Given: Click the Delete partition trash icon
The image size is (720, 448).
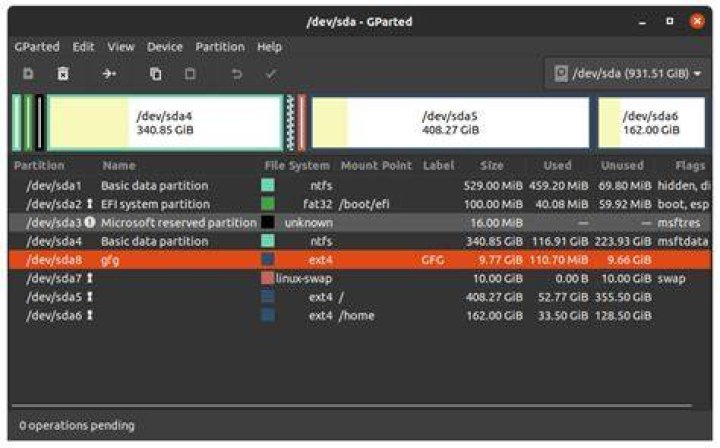Looking at the screenshot, I should (x=63, y=73).
